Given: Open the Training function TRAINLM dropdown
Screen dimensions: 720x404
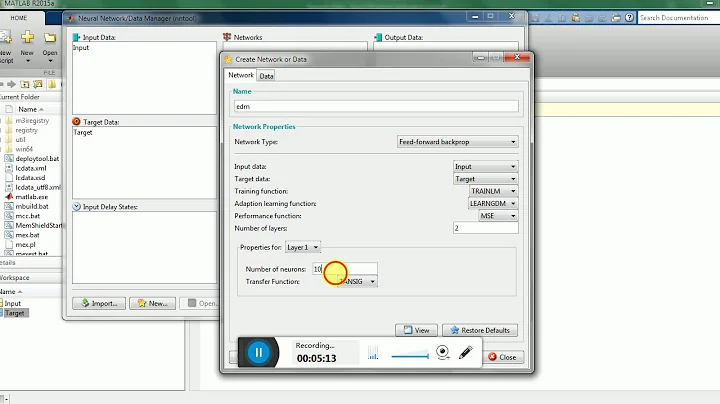Looking at the screenshot, I should (493, 191).
